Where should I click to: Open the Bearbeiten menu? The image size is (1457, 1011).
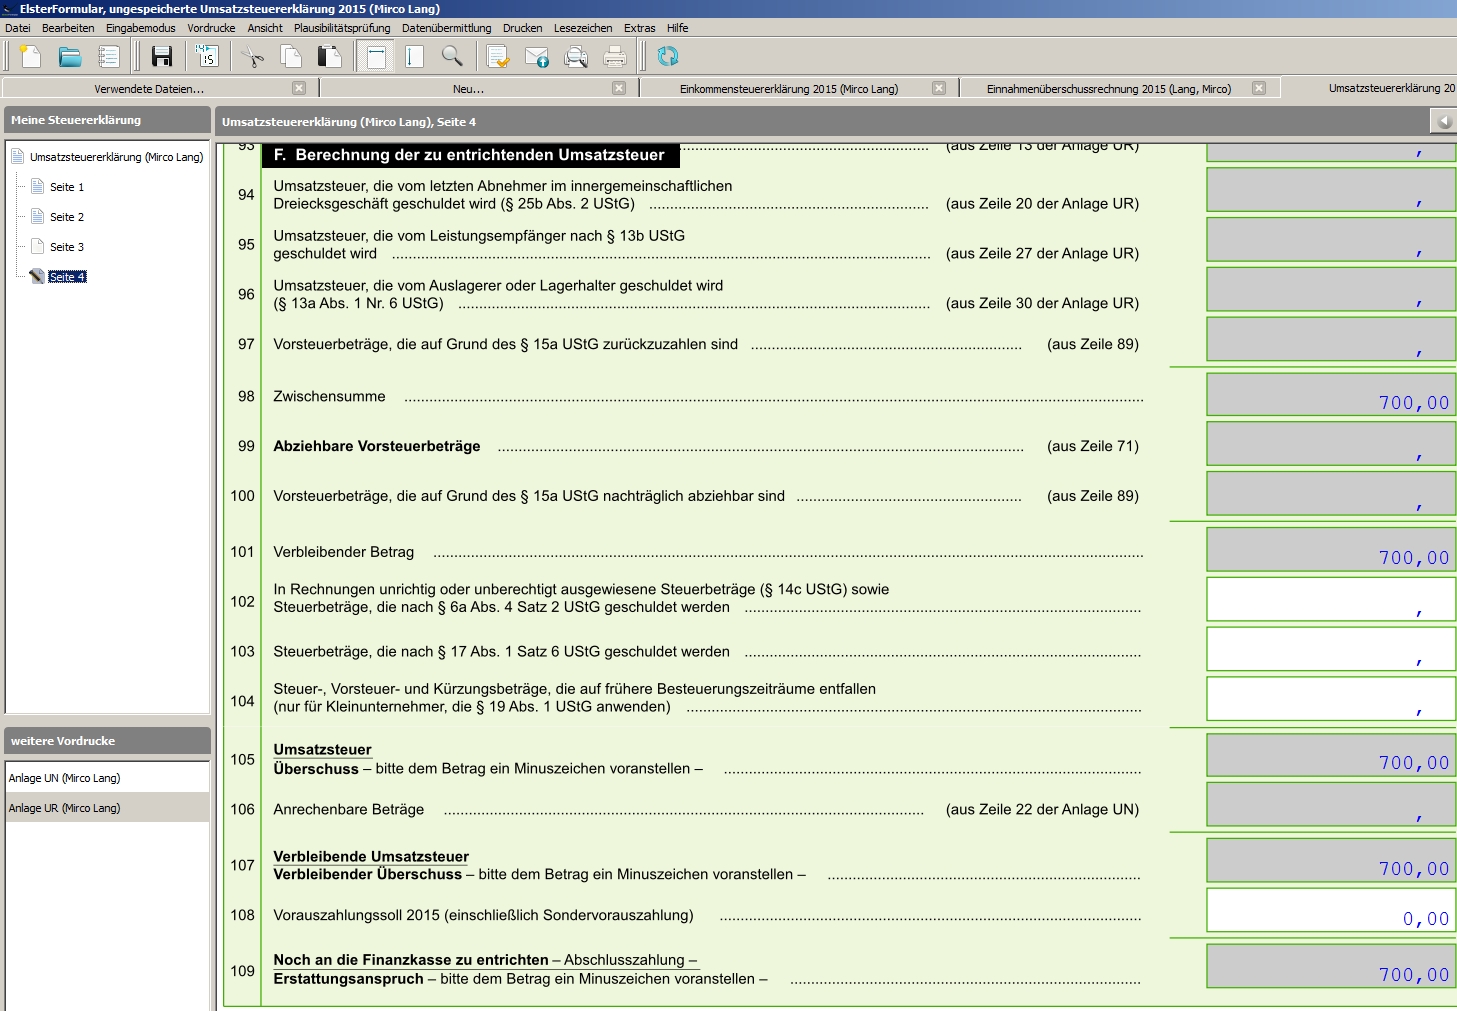(x=68, y=28)
